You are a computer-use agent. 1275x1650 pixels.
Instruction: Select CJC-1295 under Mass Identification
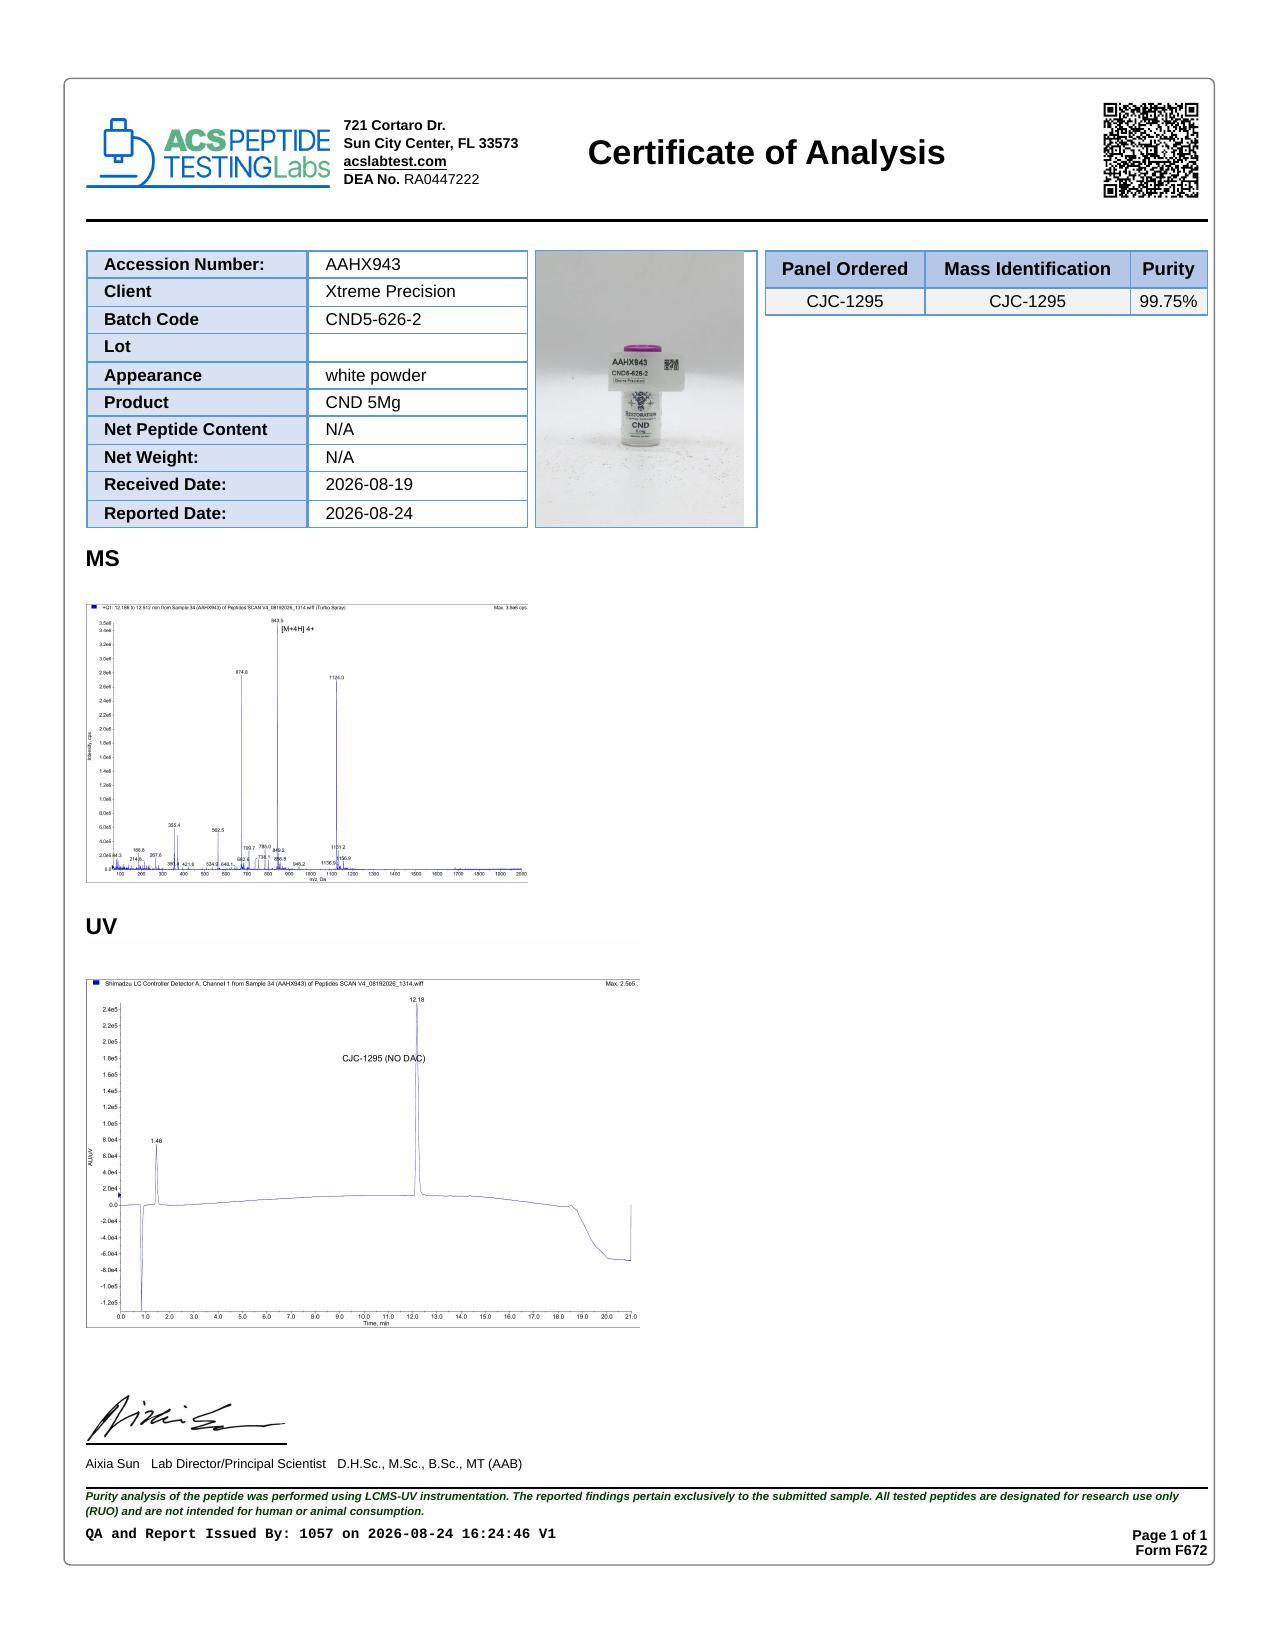click(x=1027, y=301)
